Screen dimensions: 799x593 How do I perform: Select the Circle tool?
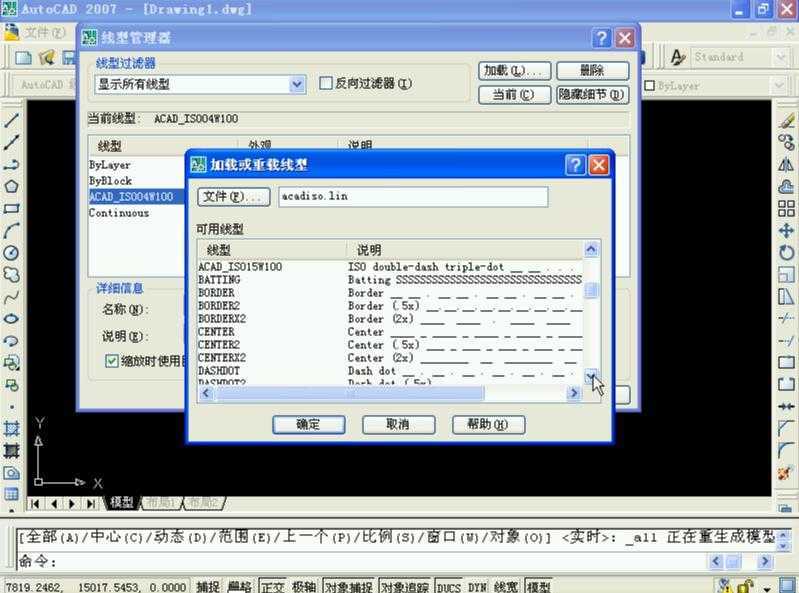[x=11, y=253]
